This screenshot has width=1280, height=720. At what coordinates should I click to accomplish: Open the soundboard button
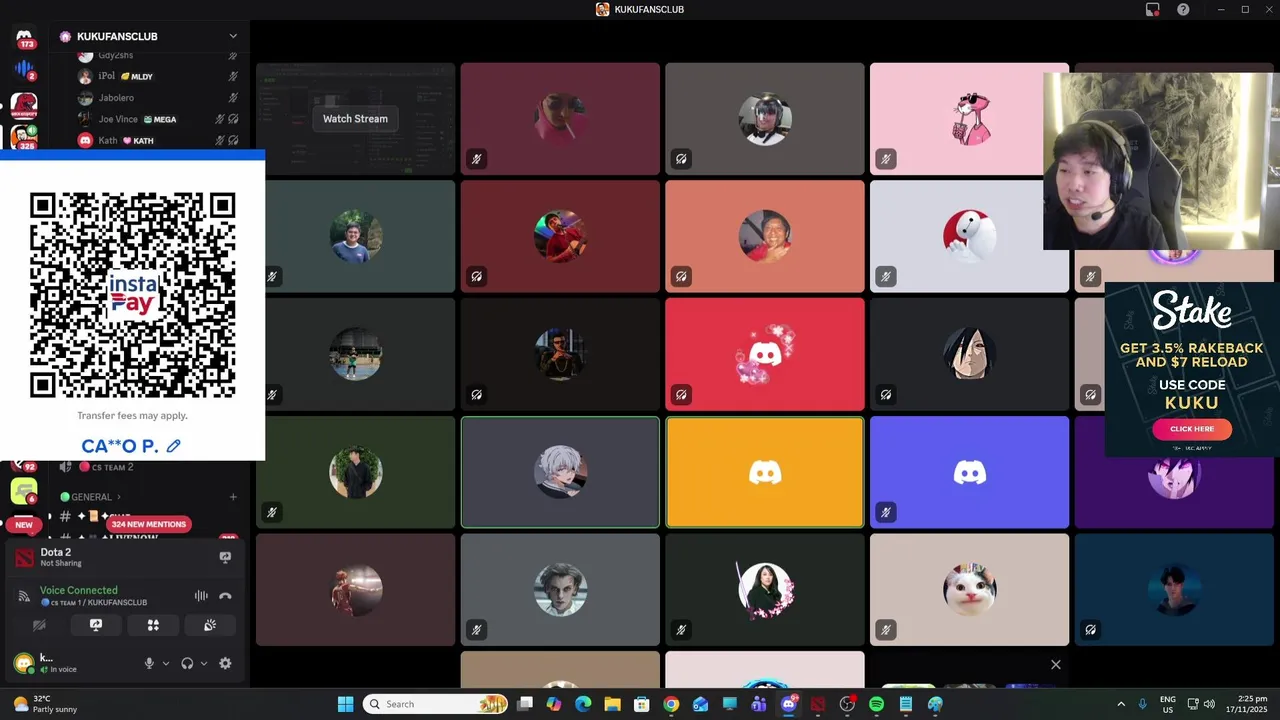click(x=210, y=625)
